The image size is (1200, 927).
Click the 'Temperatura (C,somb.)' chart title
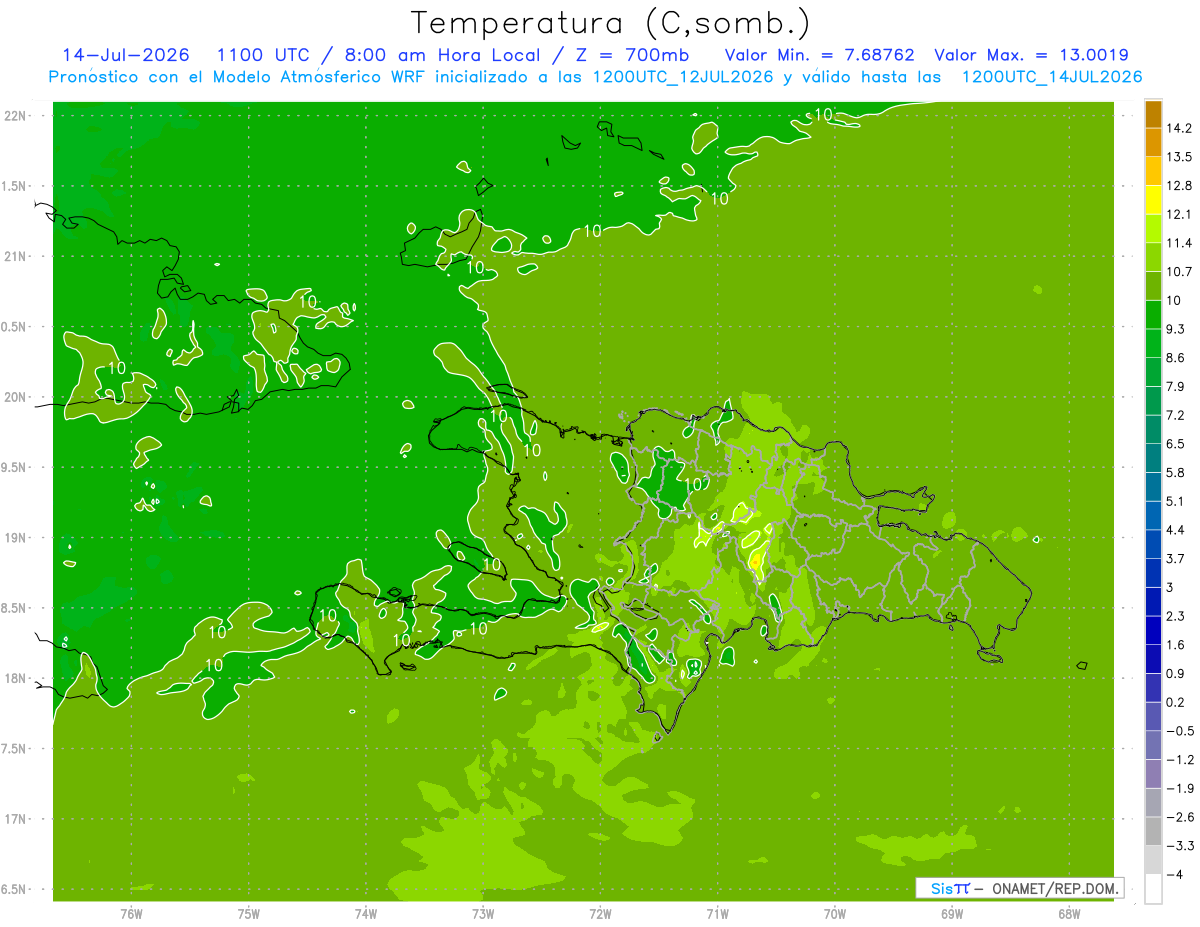coord(611,23)
